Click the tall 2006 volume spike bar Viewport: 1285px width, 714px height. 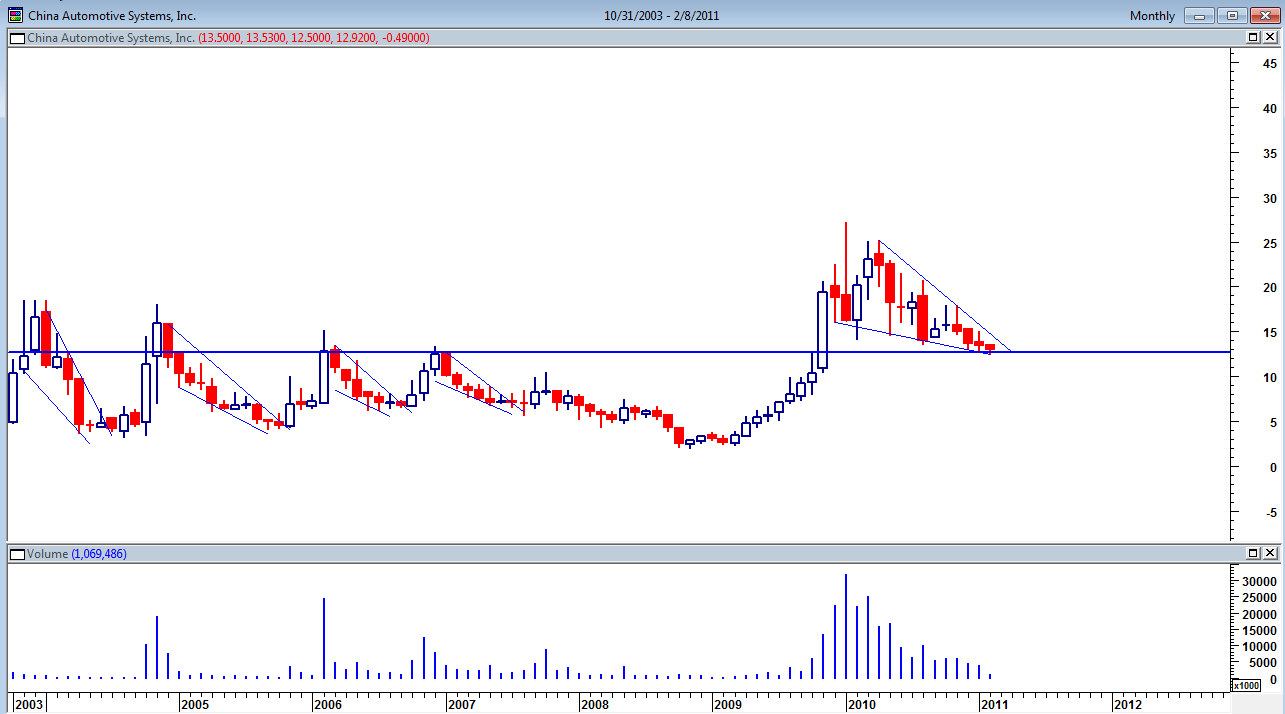point(324,638)
